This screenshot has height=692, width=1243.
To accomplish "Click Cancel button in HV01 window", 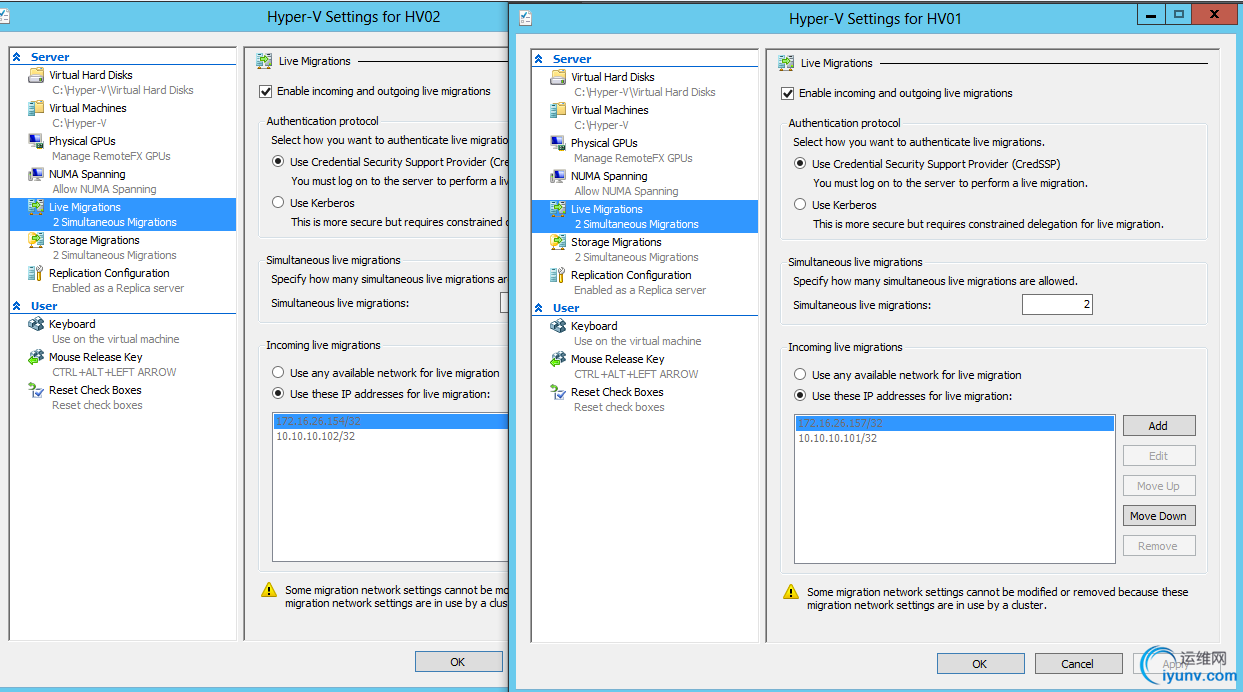I will click(1077, 664).
